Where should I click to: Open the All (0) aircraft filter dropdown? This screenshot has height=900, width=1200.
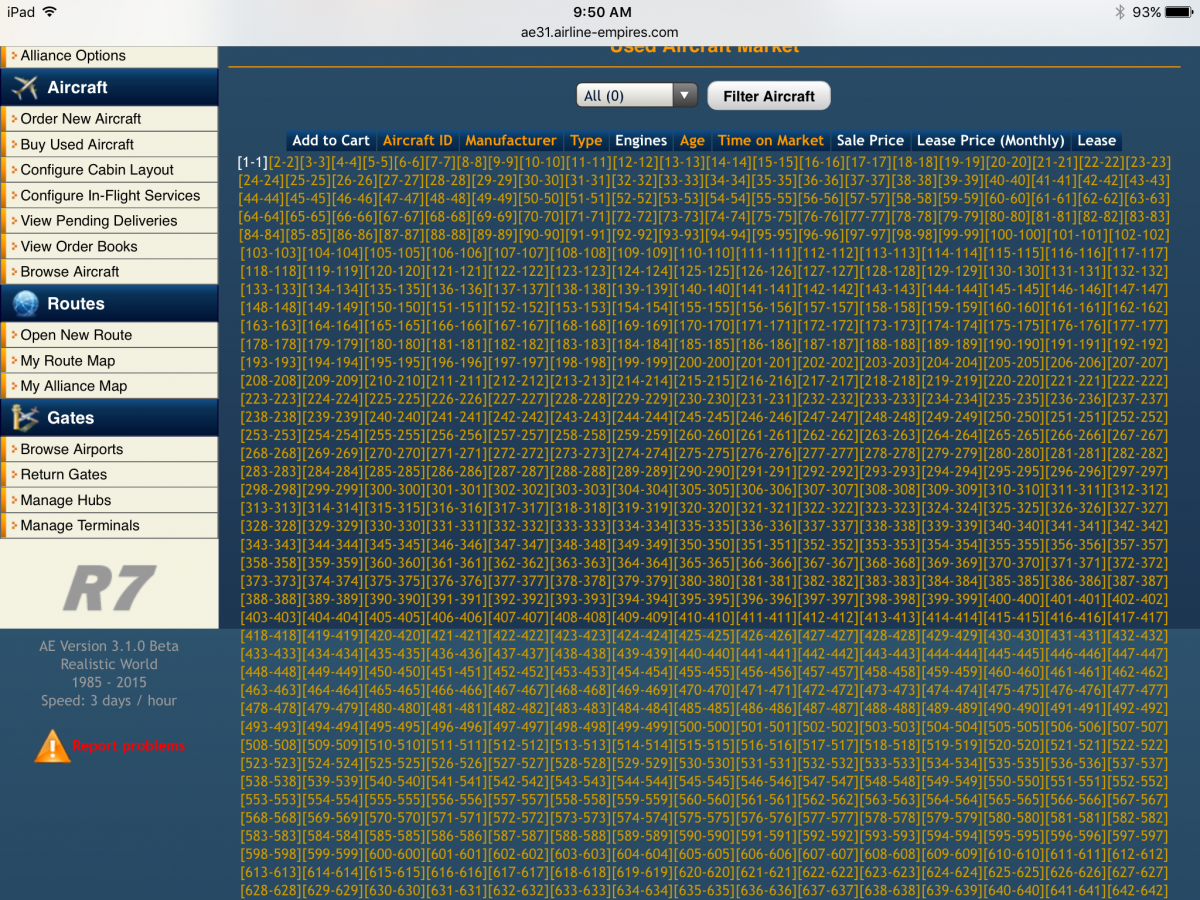coord(636,96)
